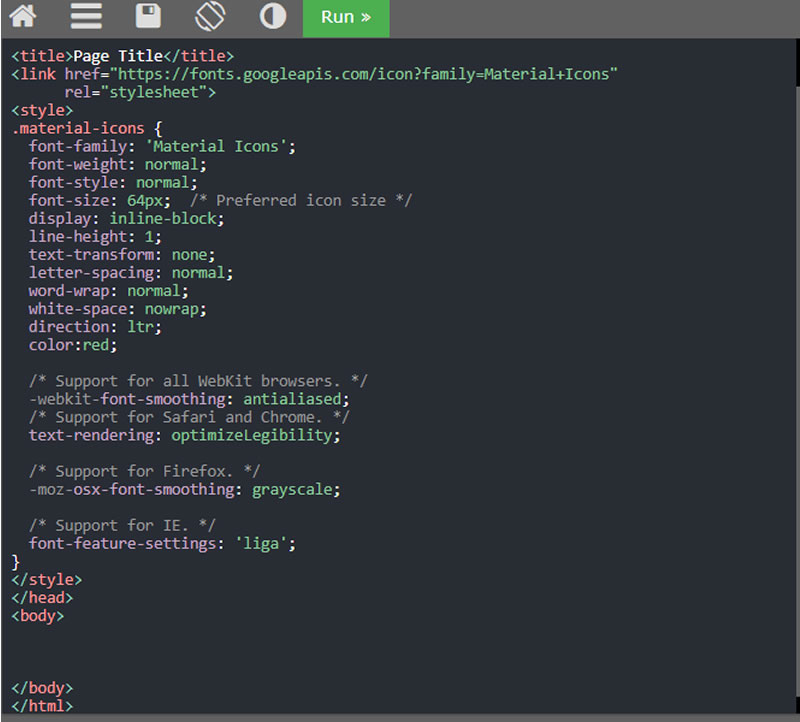
Task: Click the opening <body> tag
Action: 38,616
